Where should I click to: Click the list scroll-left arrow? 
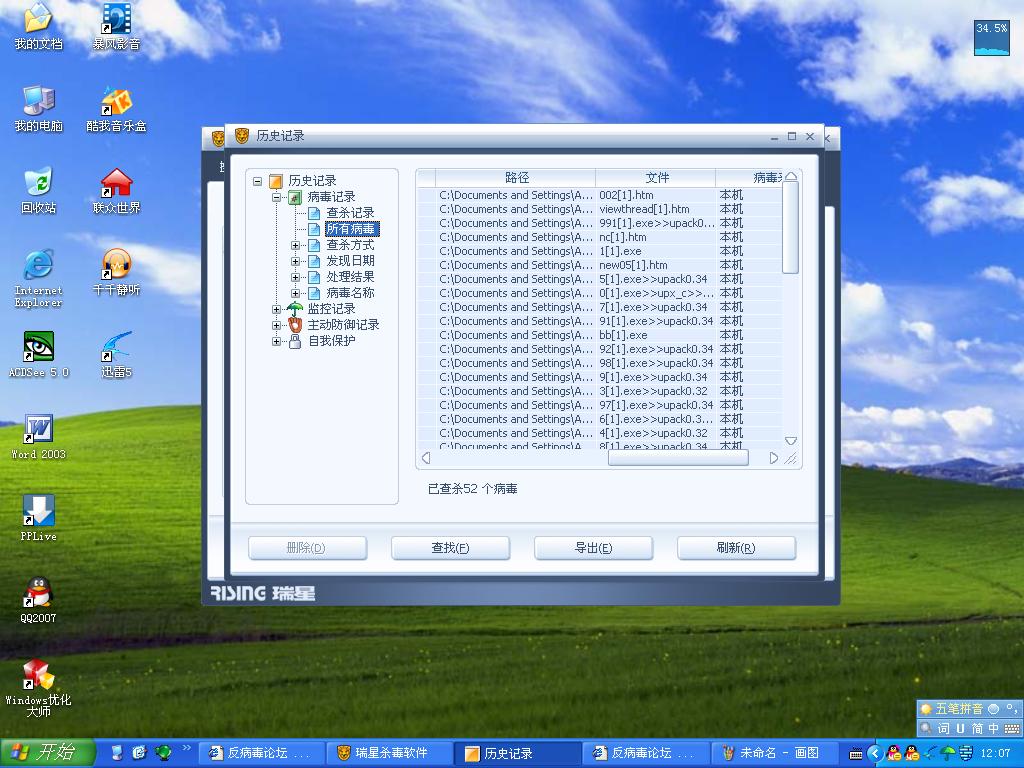[426, 458]
